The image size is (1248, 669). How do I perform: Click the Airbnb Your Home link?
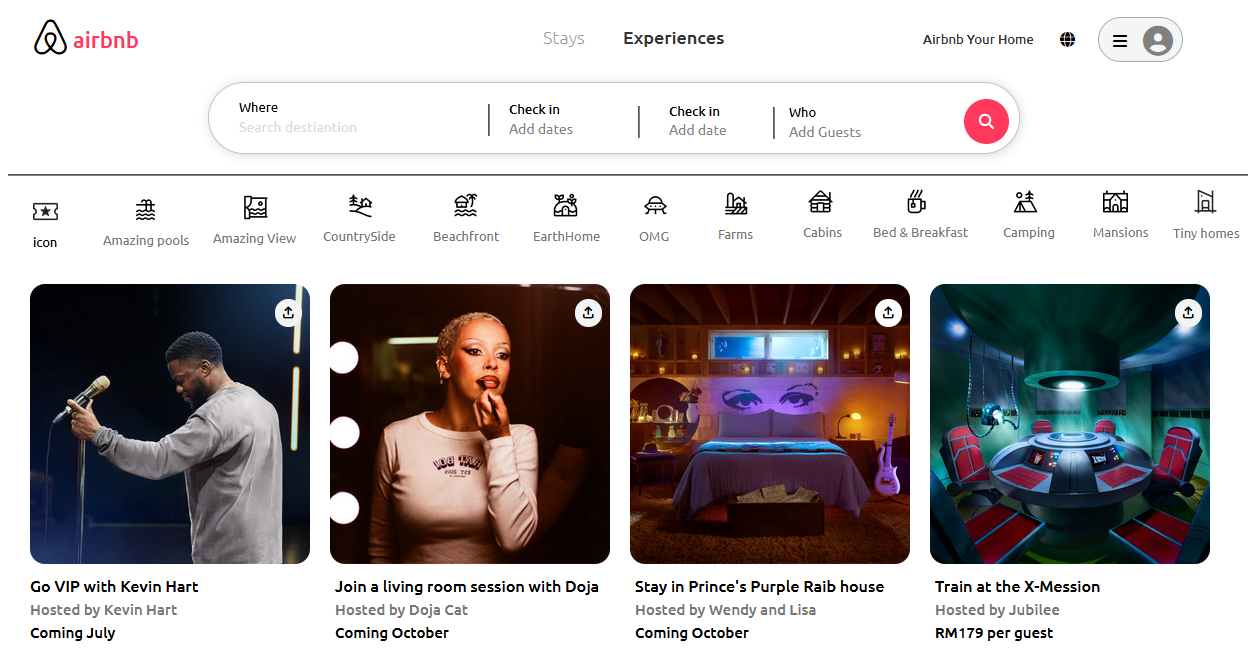(977, 40)
